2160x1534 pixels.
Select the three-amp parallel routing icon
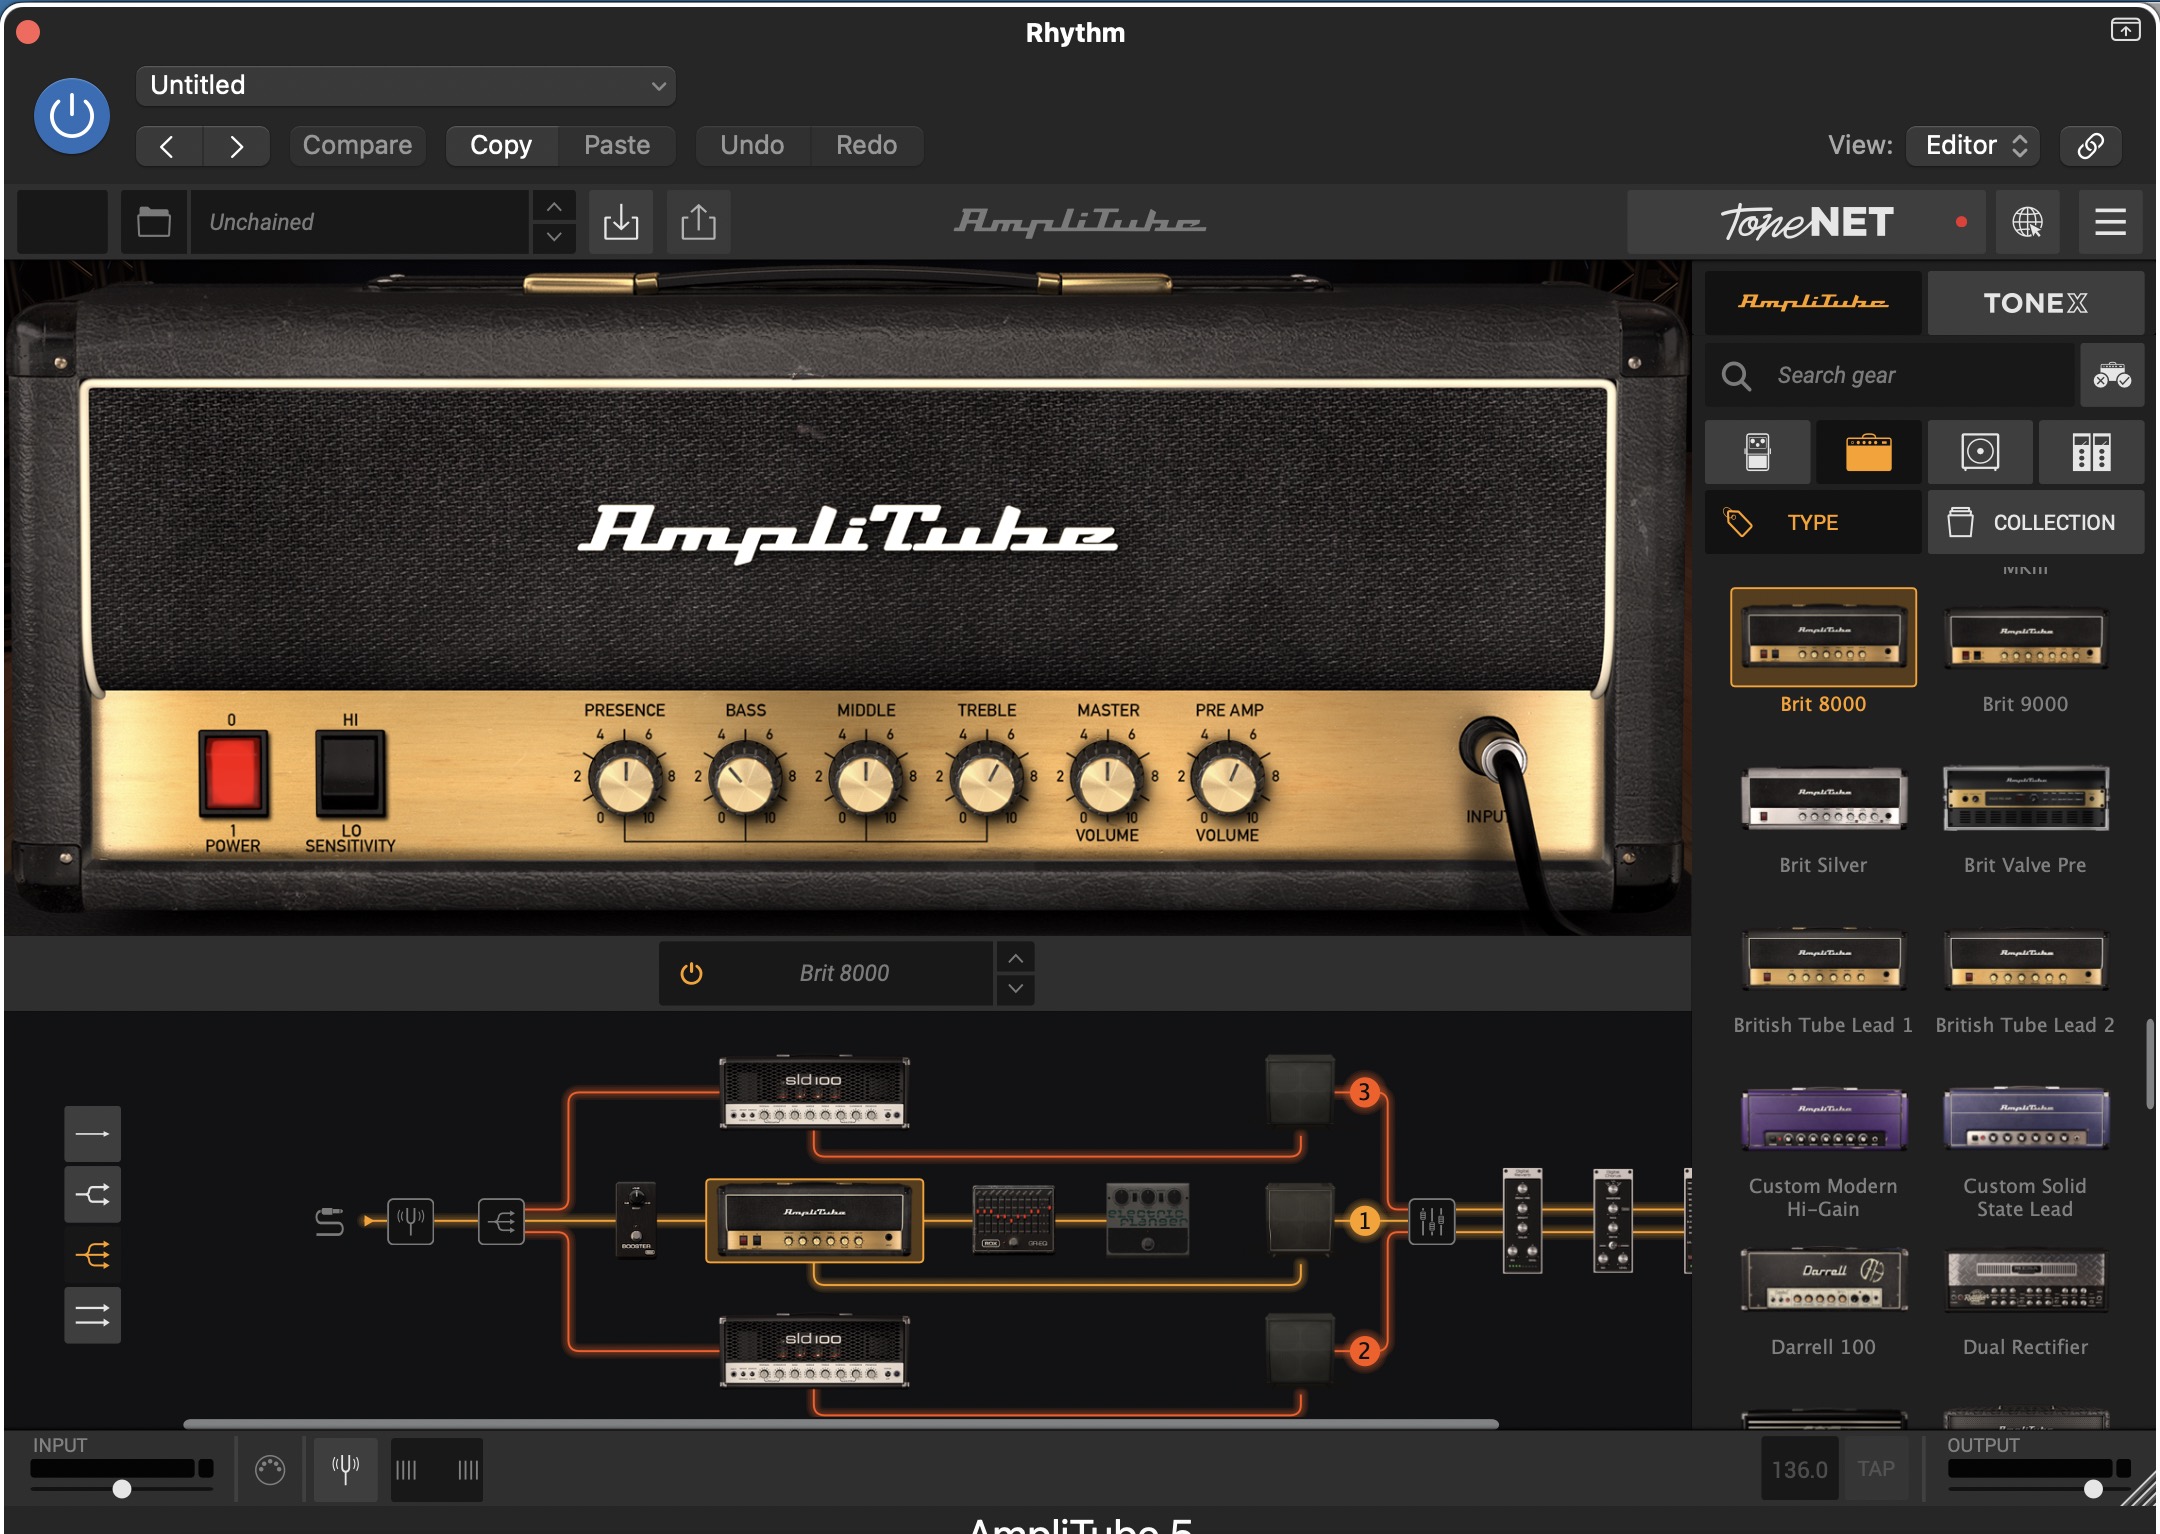tap(93, 1254)
